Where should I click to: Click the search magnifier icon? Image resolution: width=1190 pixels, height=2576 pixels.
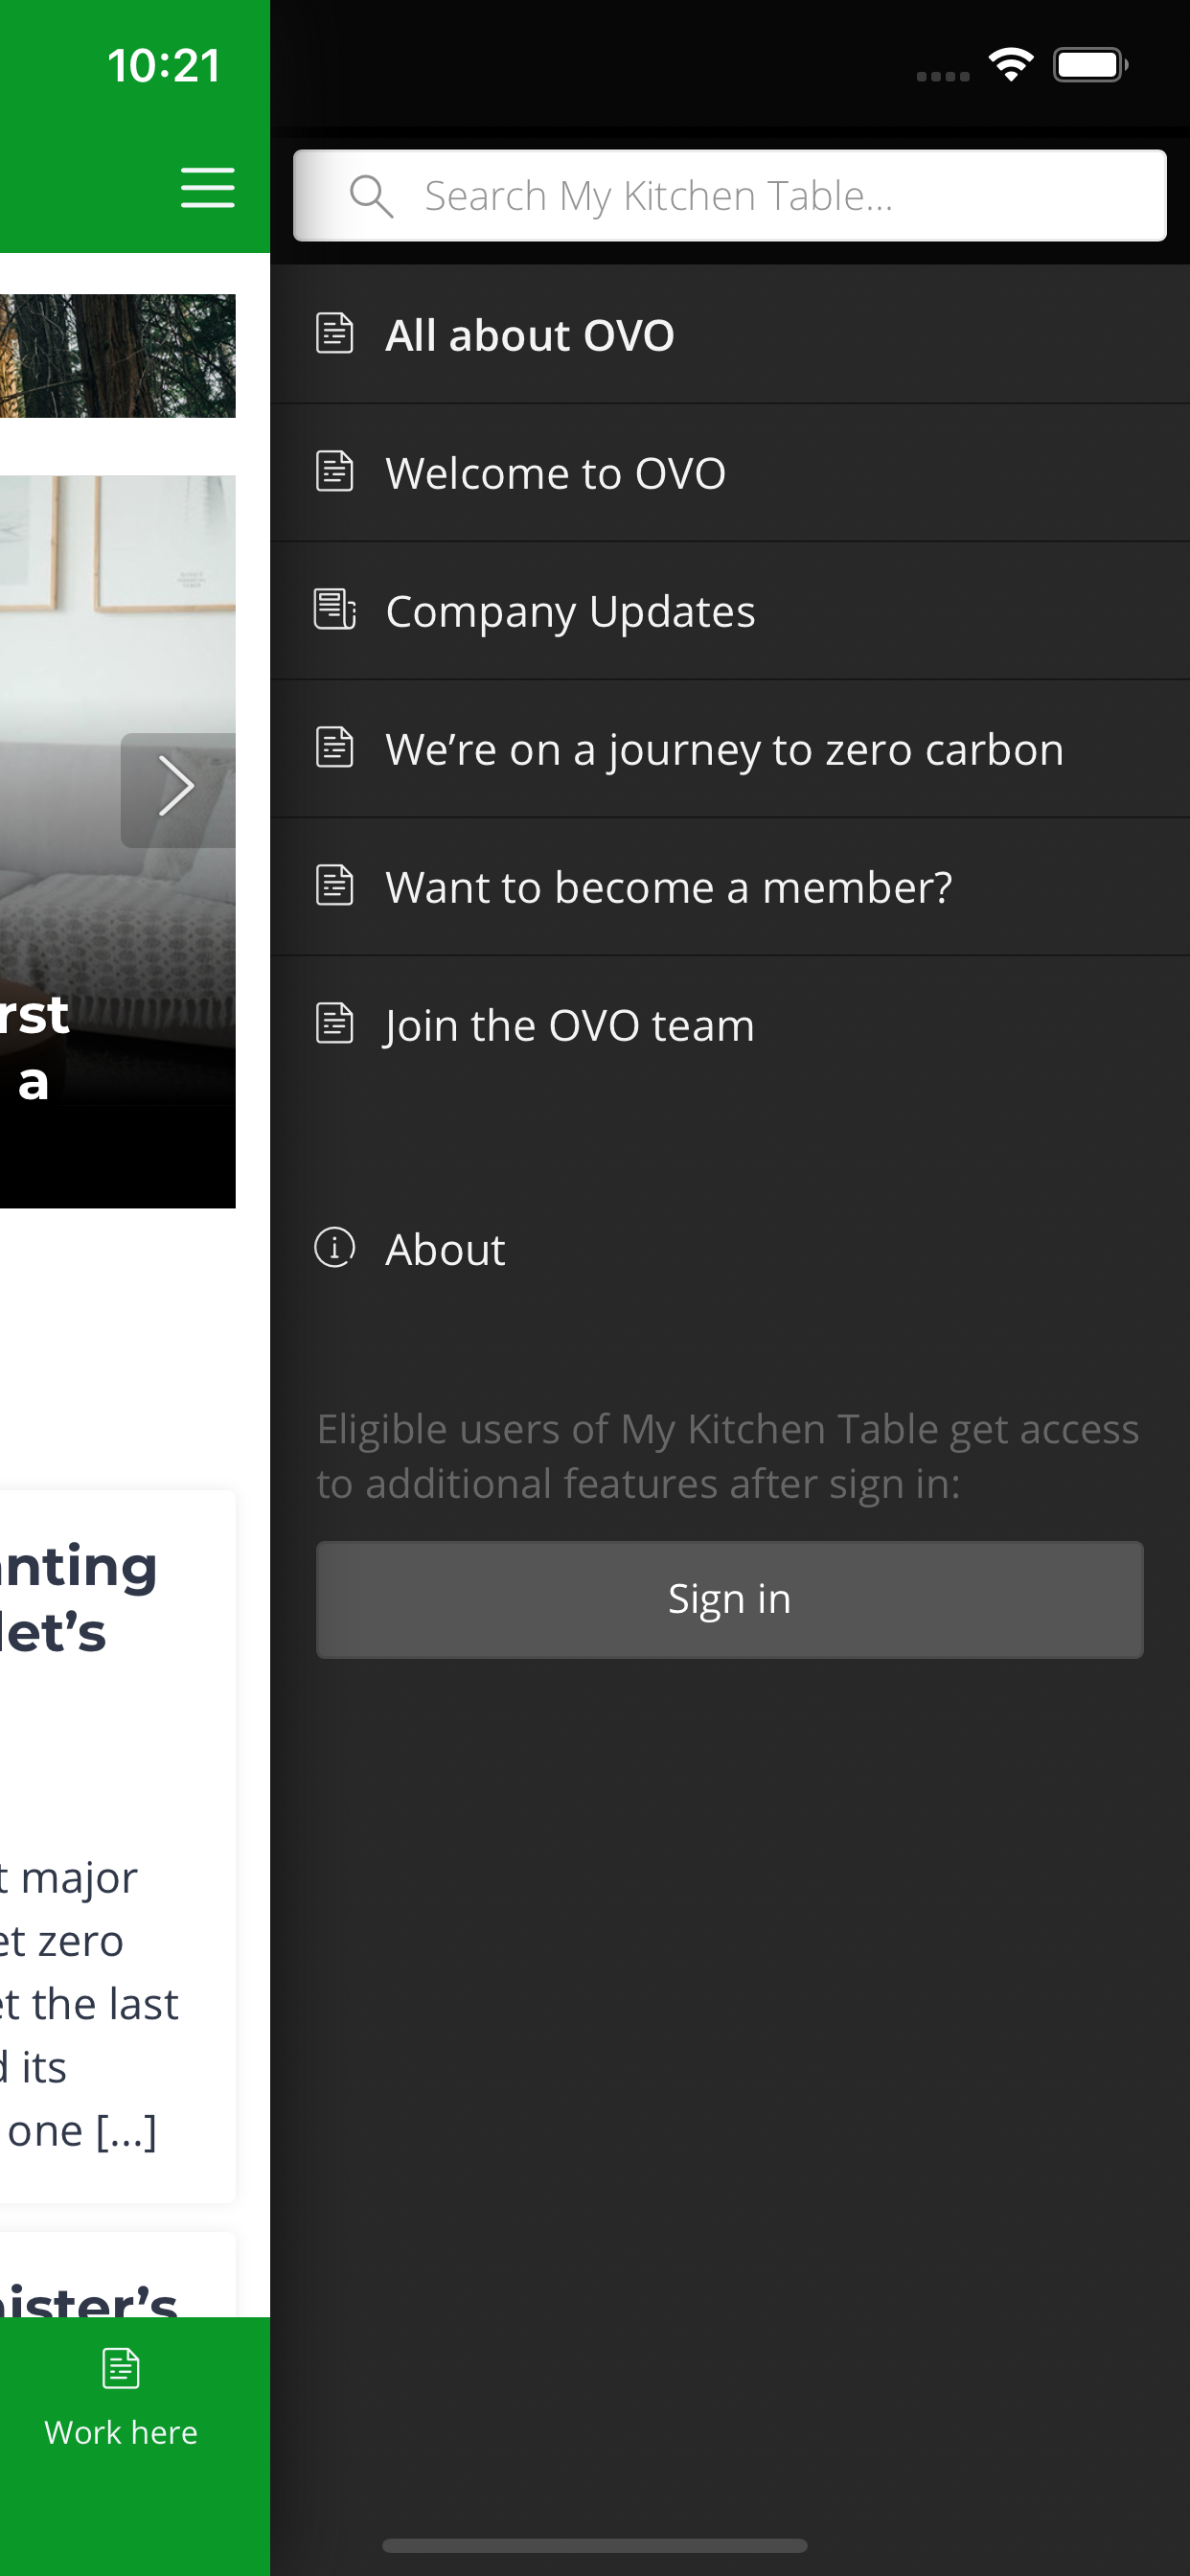click(x=371, y=196)
